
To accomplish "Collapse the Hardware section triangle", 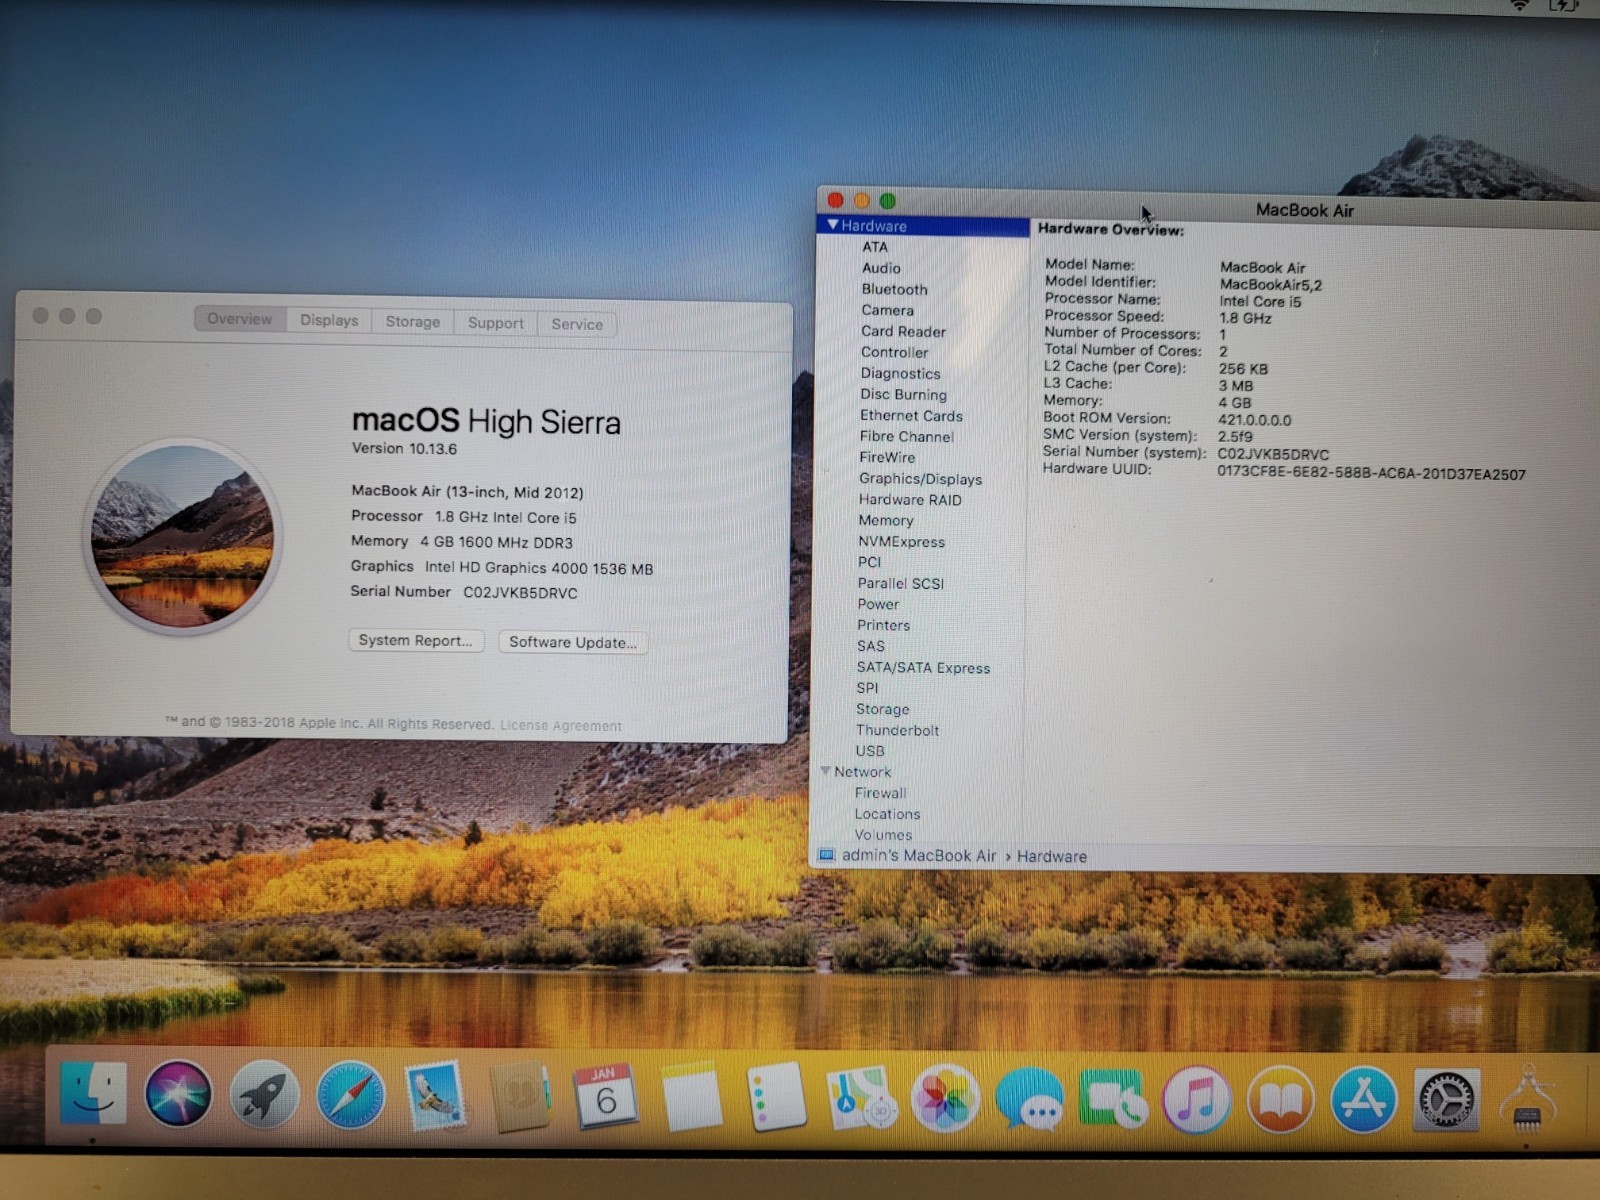I will tap(832, 225).
